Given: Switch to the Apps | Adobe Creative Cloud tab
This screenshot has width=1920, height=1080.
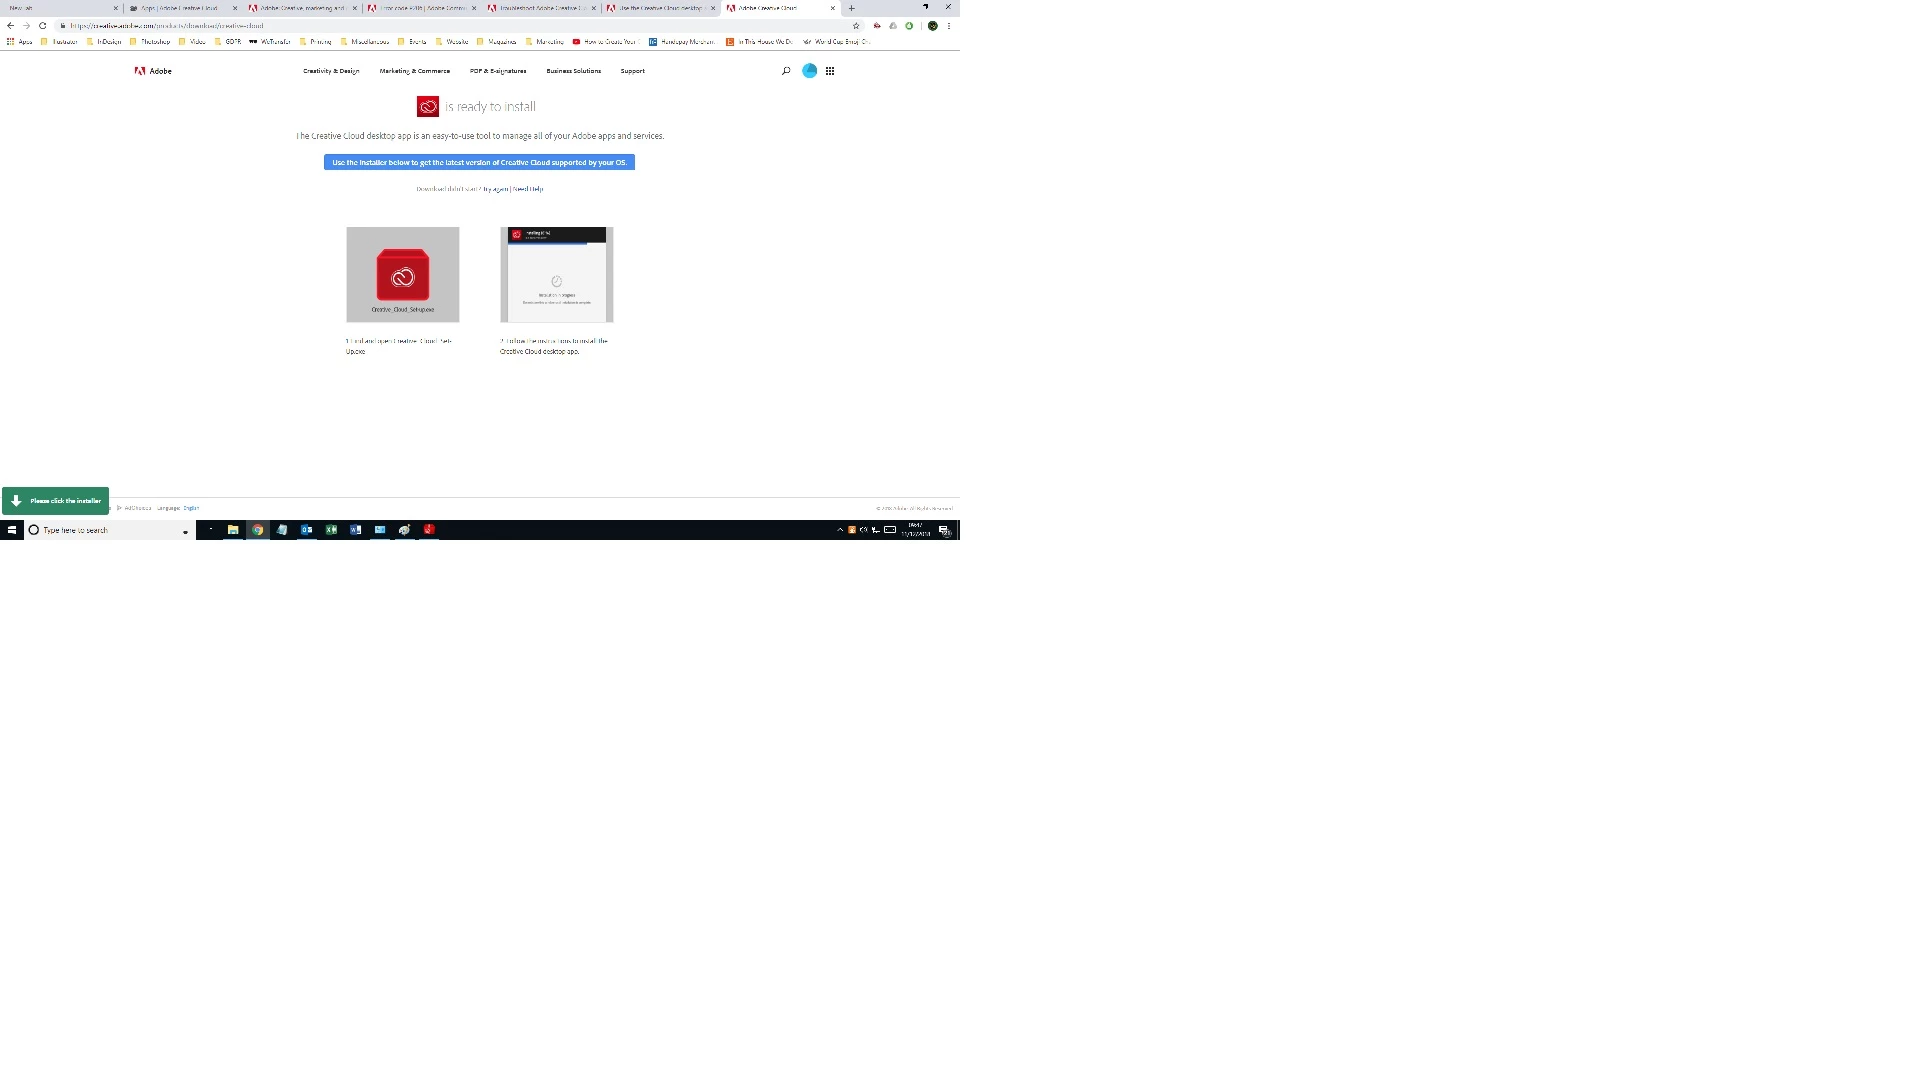Looking at the screenshot, I should point(180,8).
